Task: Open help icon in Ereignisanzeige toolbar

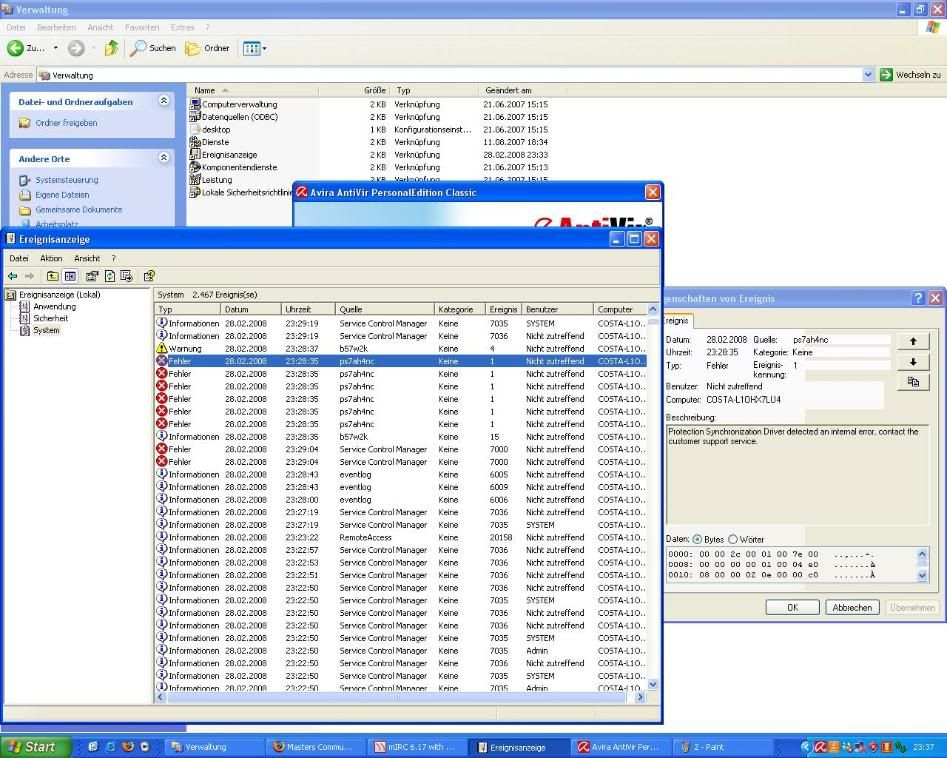Action: 149,276
